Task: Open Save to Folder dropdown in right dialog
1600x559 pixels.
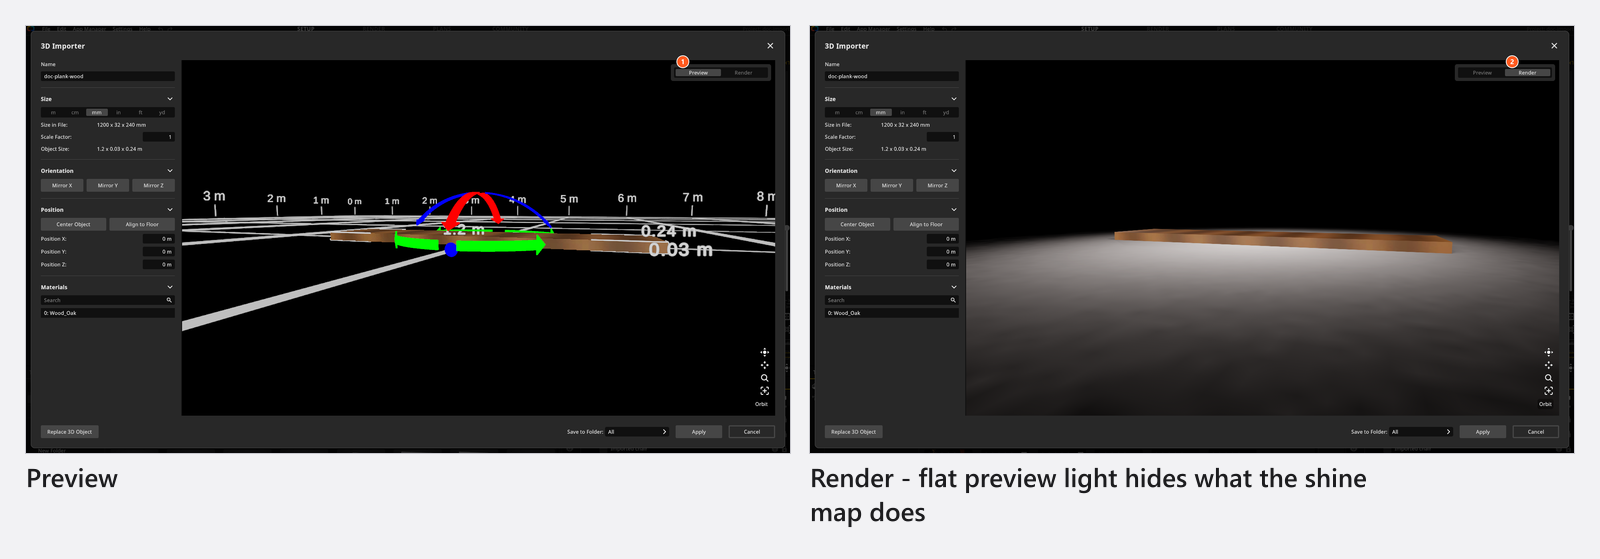Action: click(1420, 432)
